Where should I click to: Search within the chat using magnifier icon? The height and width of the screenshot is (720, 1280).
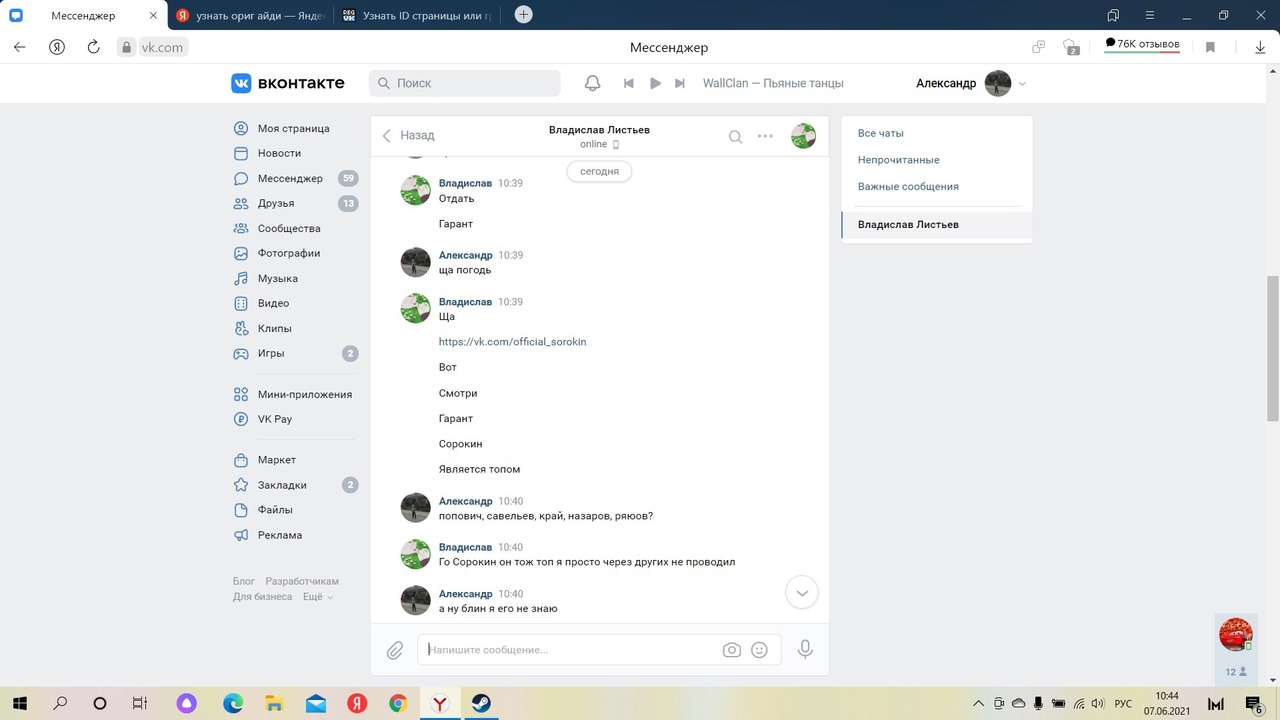point(735,137)
